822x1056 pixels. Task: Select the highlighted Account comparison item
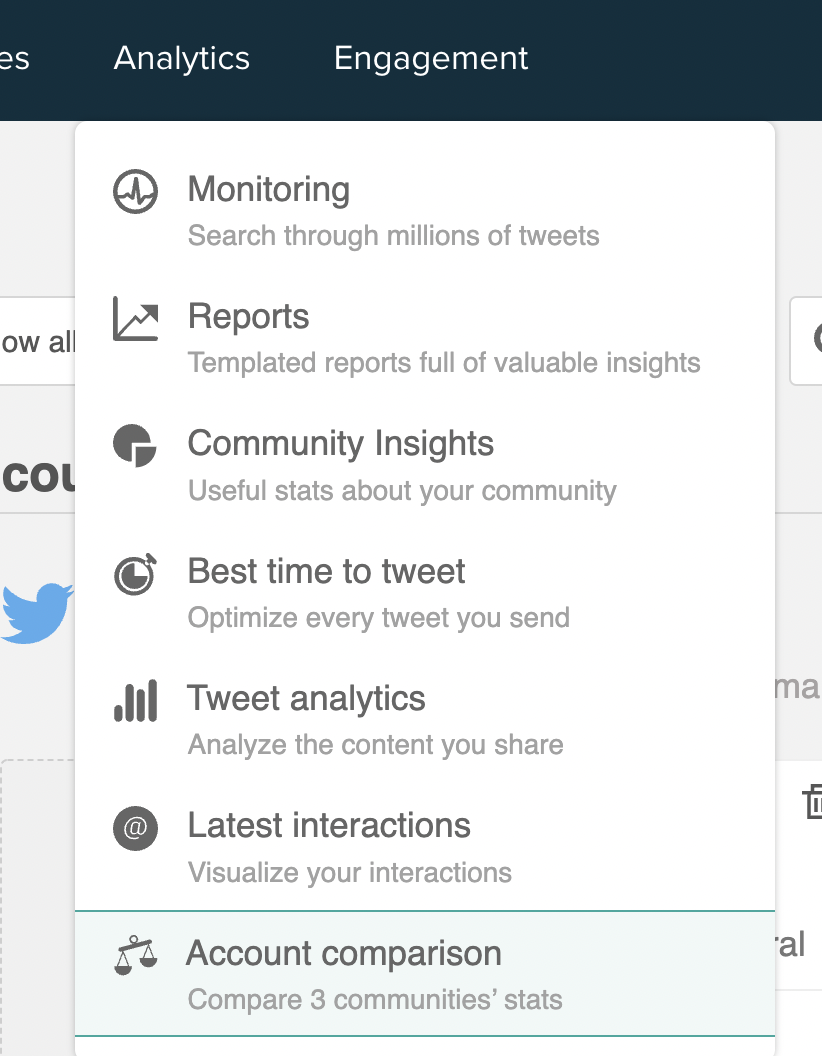(x=344, y=954)
